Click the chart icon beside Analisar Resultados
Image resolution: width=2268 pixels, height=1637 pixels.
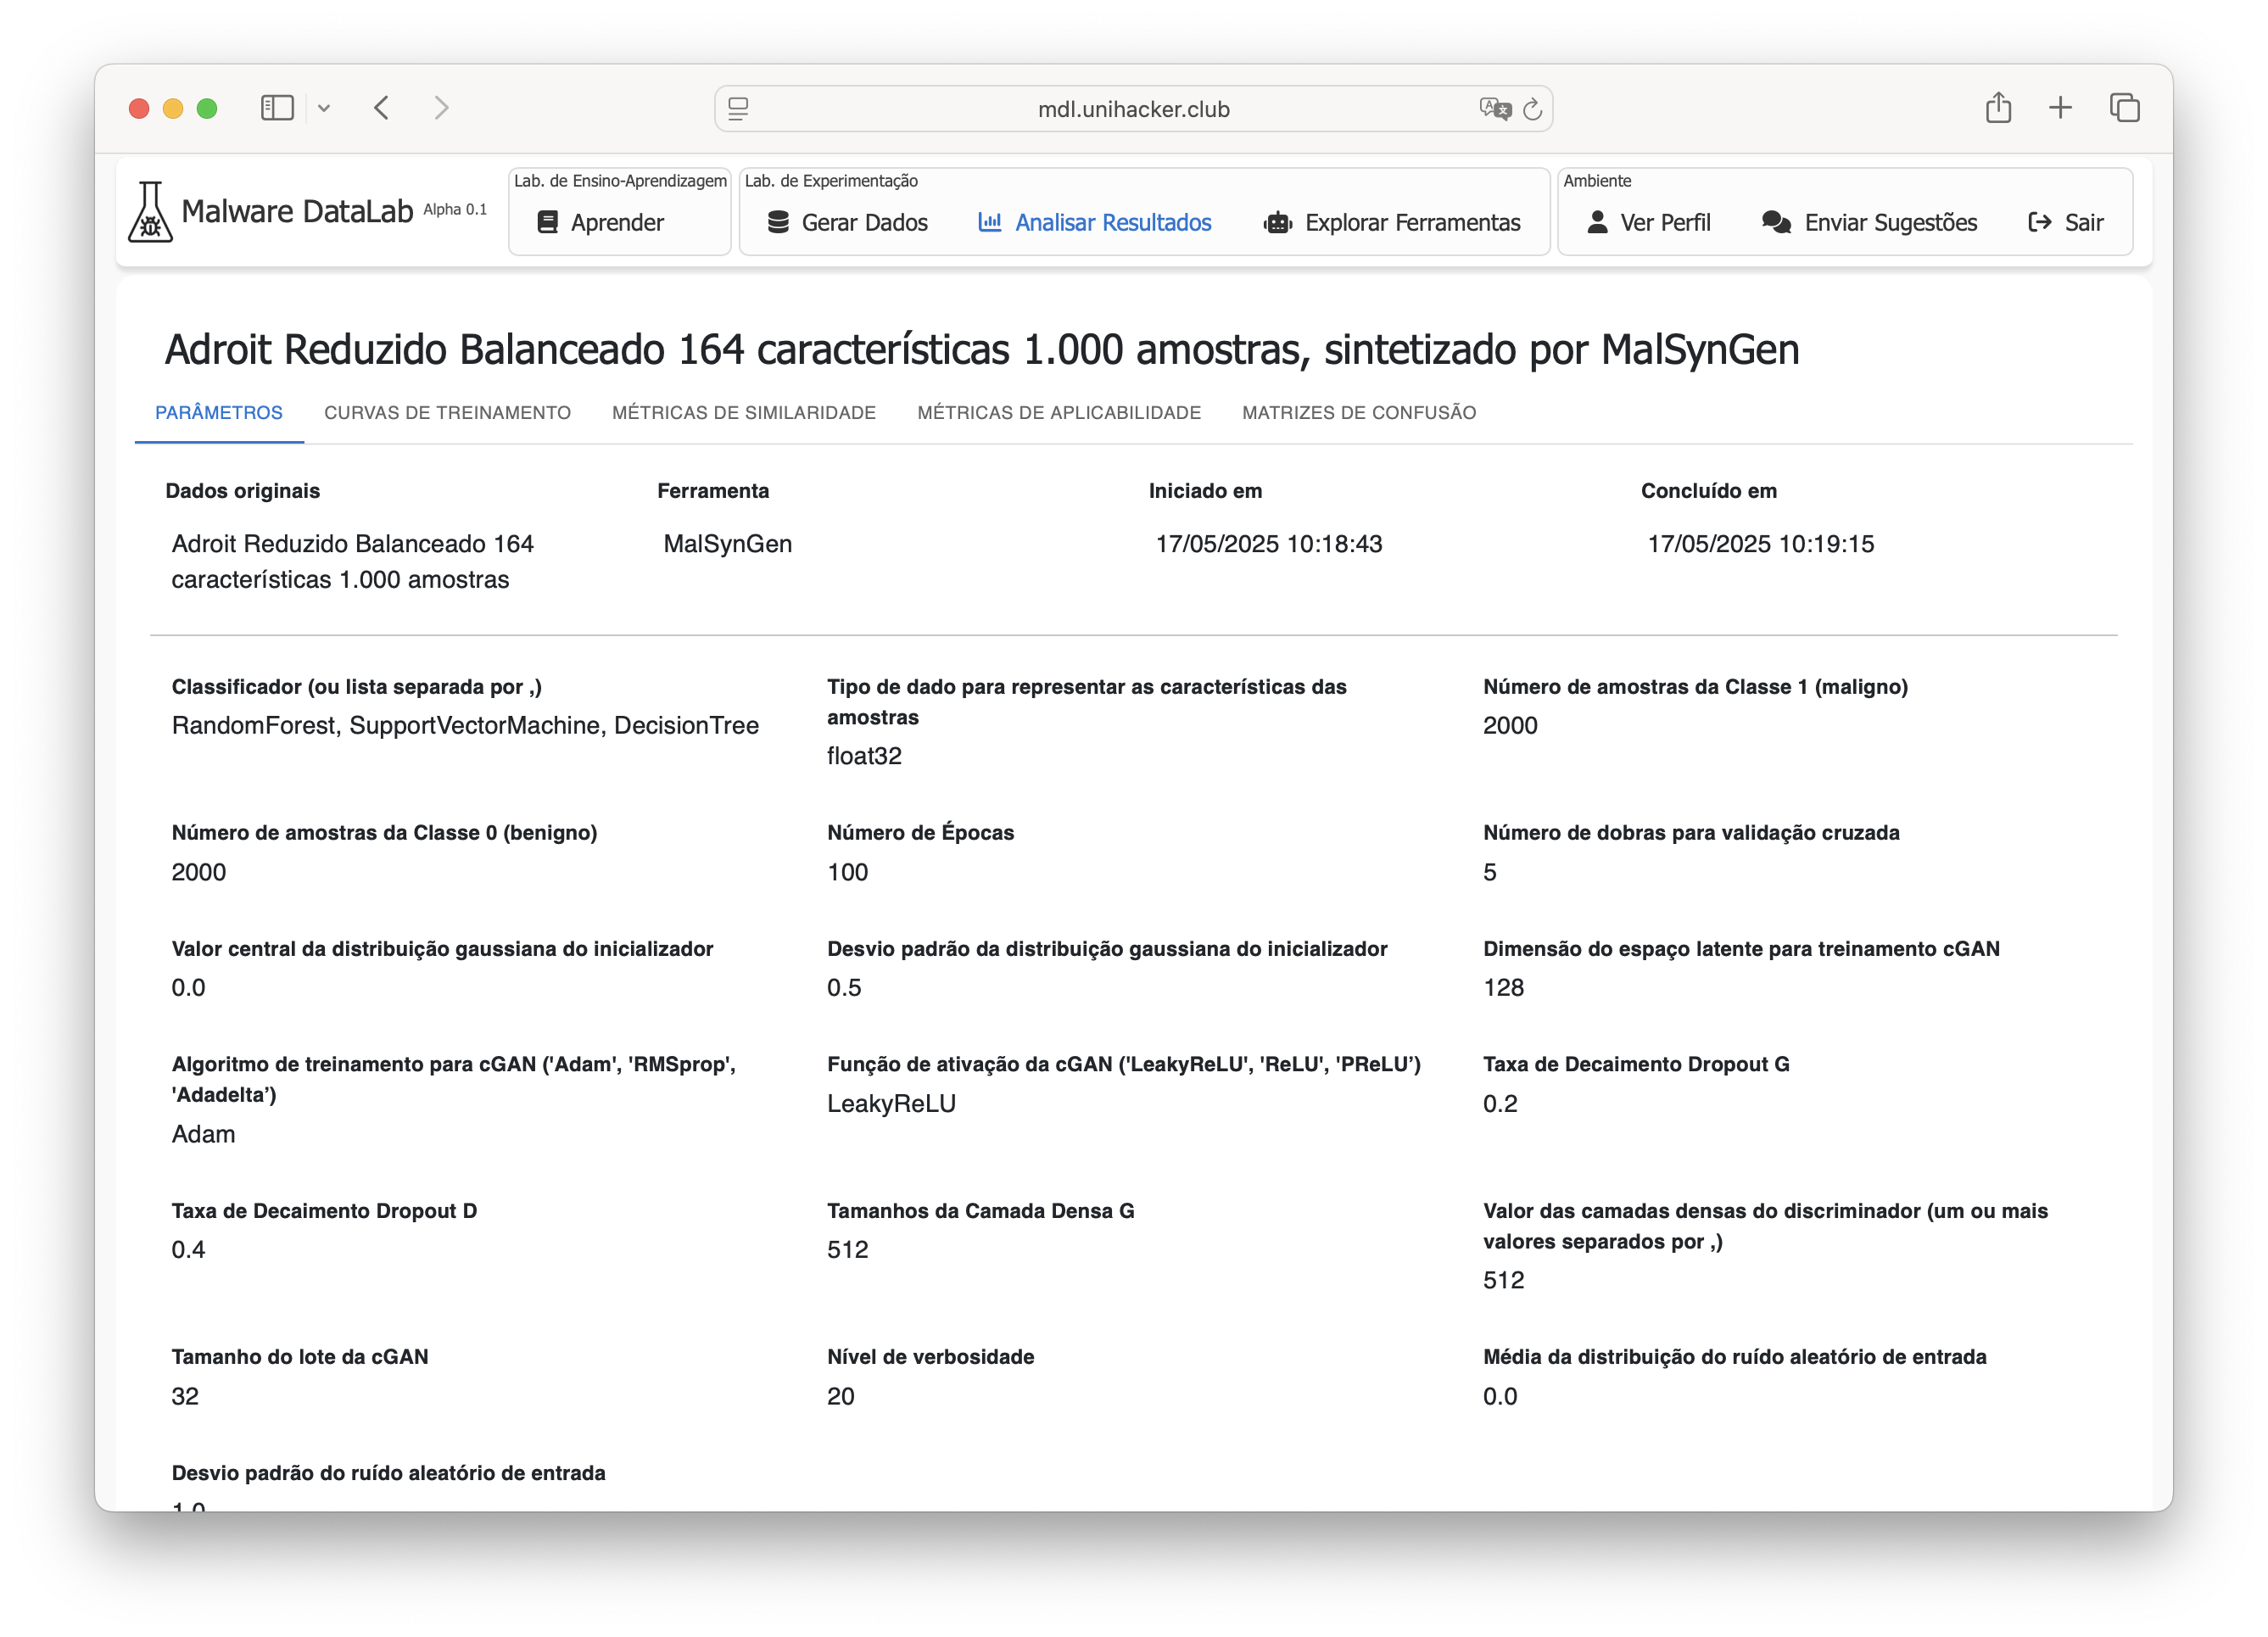point(989,222)
